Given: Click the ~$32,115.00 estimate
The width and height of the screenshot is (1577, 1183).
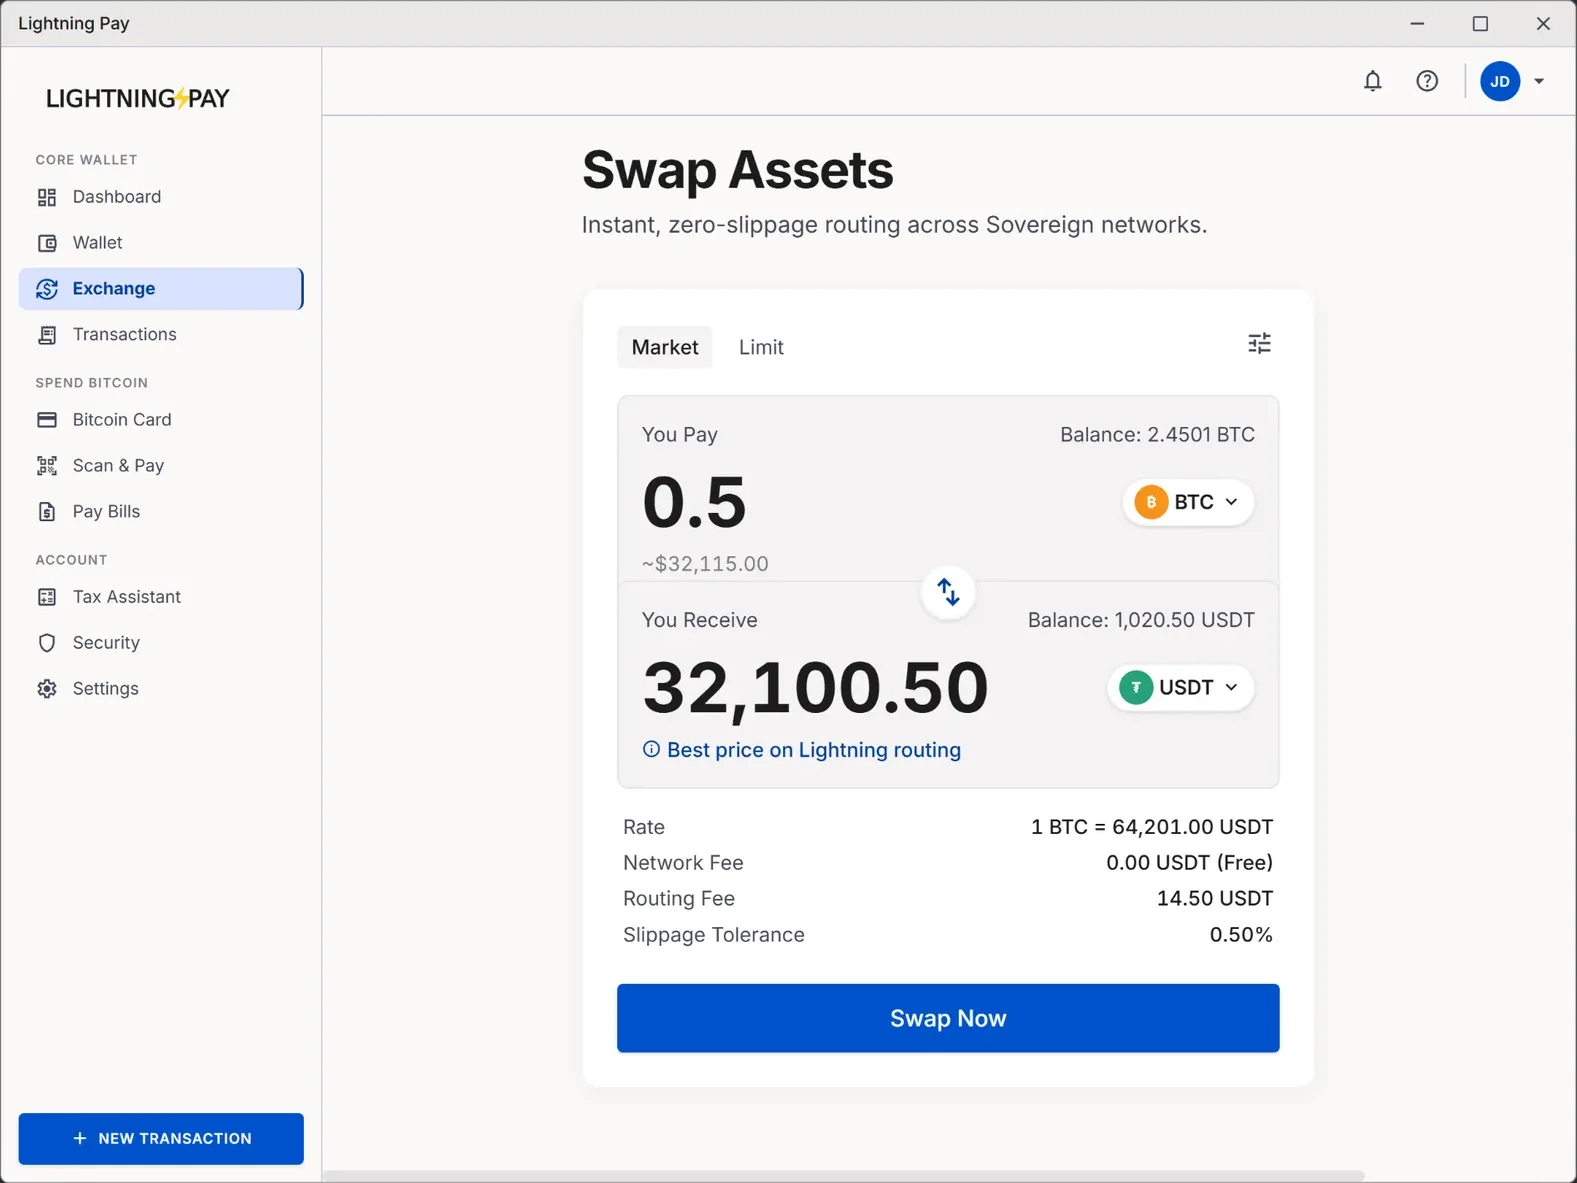Looking at the screenshot, I should 705,564.
